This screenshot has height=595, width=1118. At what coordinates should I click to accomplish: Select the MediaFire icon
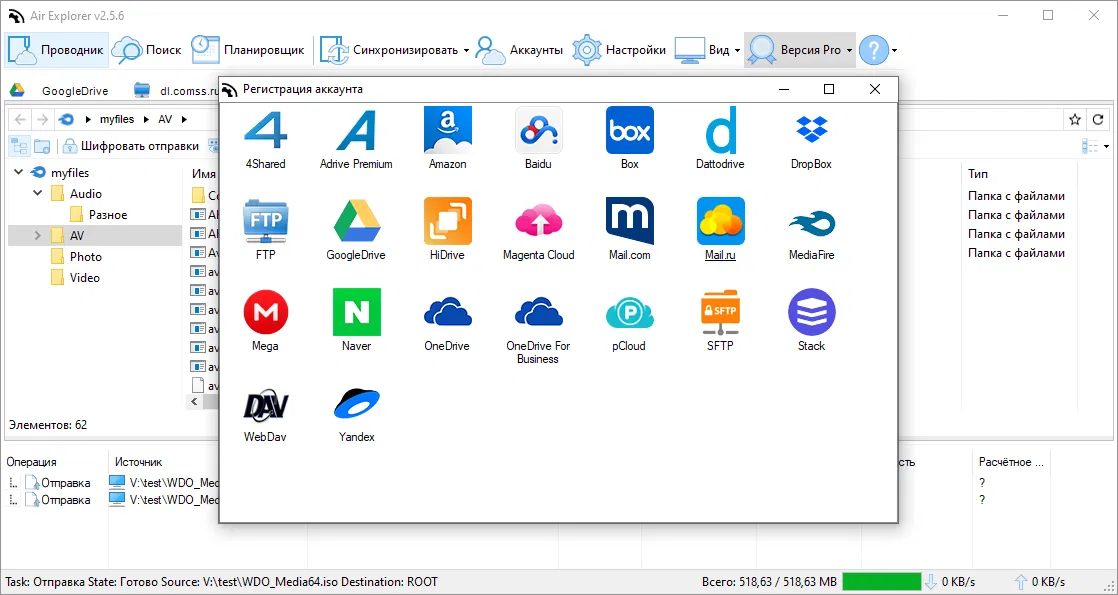[x=811, y=221]
